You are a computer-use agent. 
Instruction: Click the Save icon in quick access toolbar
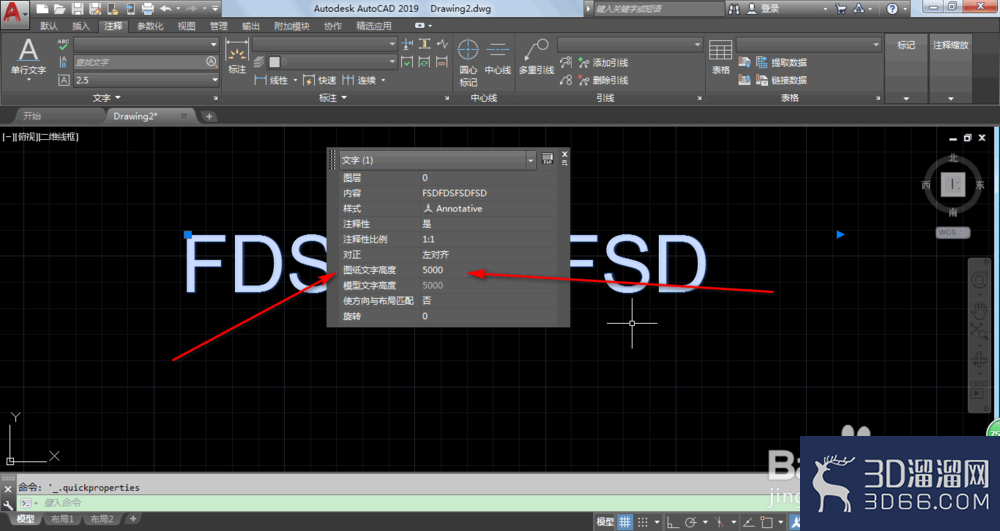(77, 9)
